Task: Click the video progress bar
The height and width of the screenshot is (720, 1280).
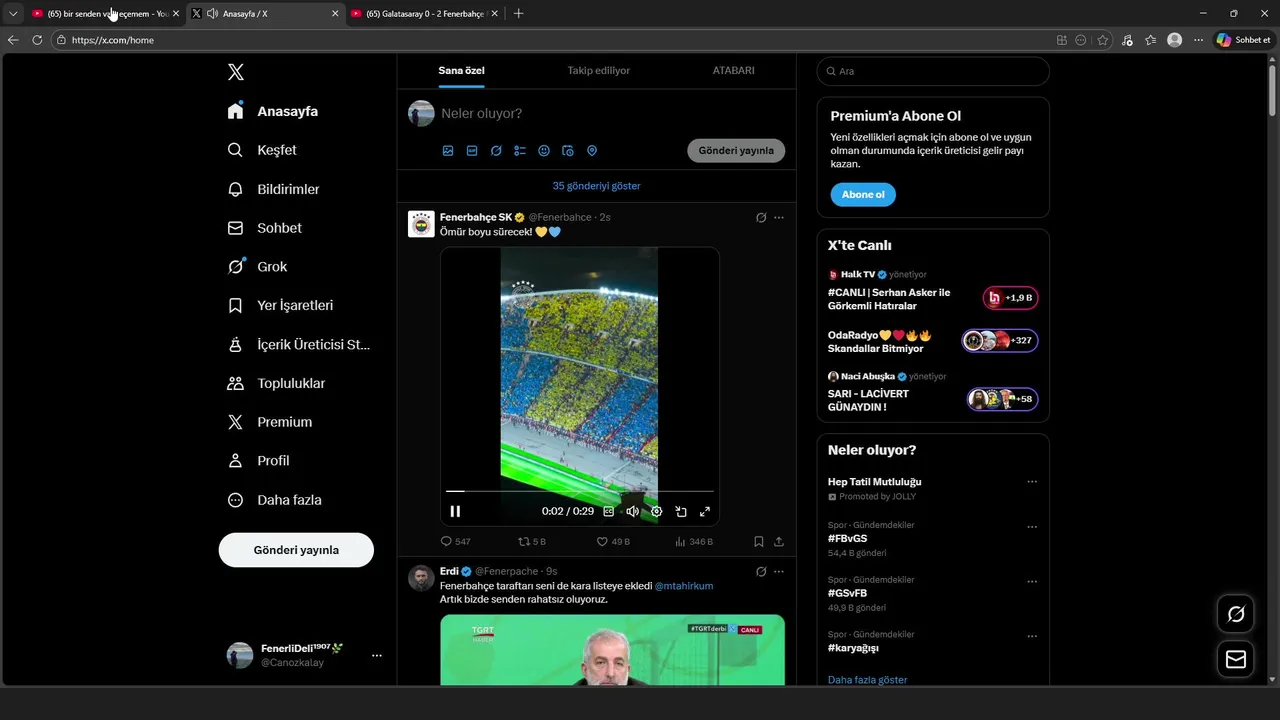Action: pyautogui.click(x=580, y=491)
